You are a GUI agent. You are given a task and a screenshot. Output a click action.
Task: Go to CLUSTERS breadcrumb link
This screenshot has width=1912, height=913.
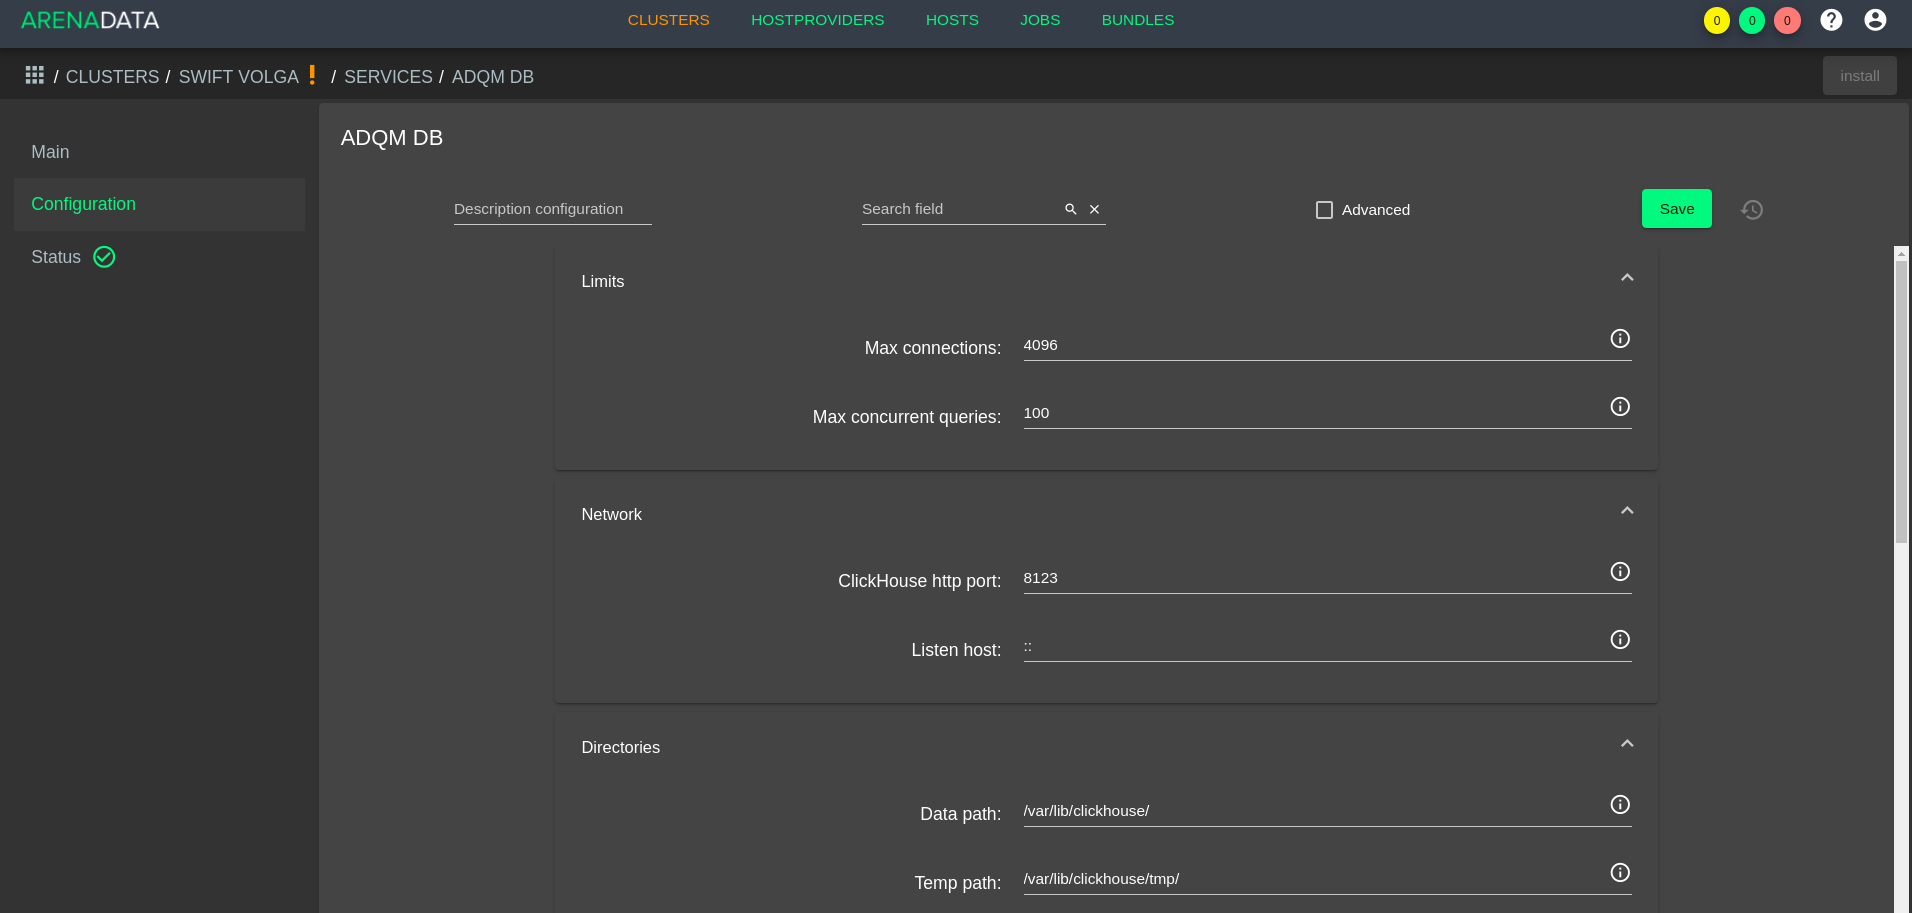(x=113, y=77)
